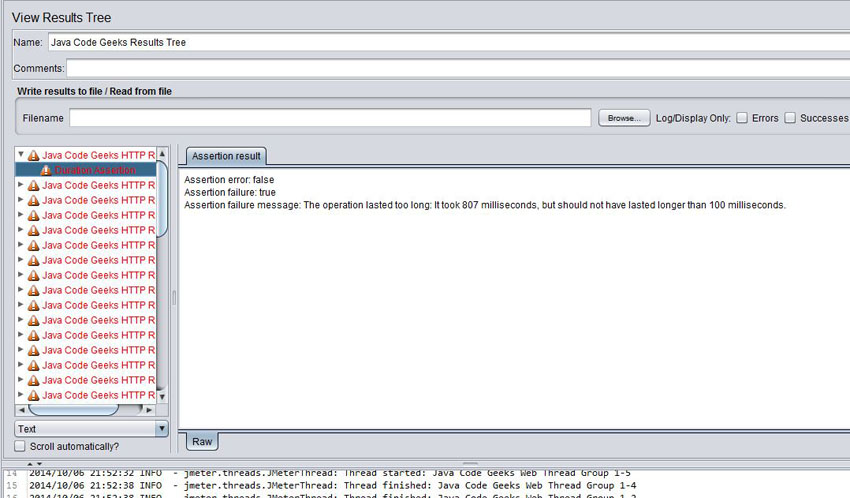Click the 'Assertion failure: true' text

(230, 192)
